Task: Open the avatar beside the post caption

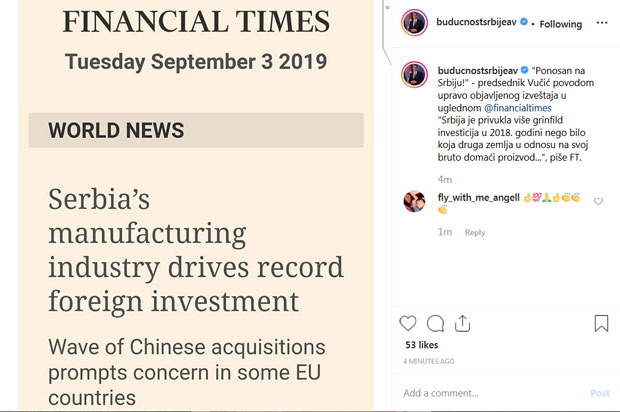Action: (x=414, y=75)
